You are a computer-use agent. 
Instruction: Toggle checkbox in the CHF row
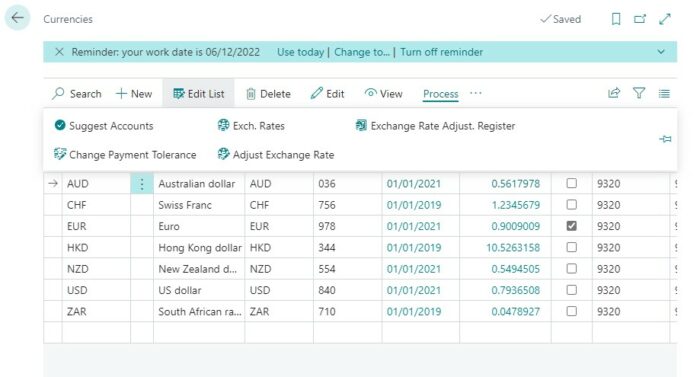tap(571, 205)
